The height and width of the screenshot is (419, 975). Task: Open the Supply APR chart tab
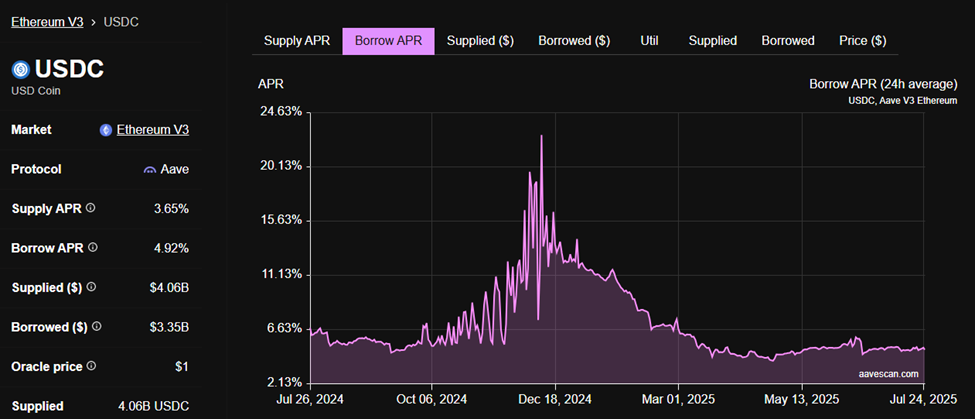297,41
